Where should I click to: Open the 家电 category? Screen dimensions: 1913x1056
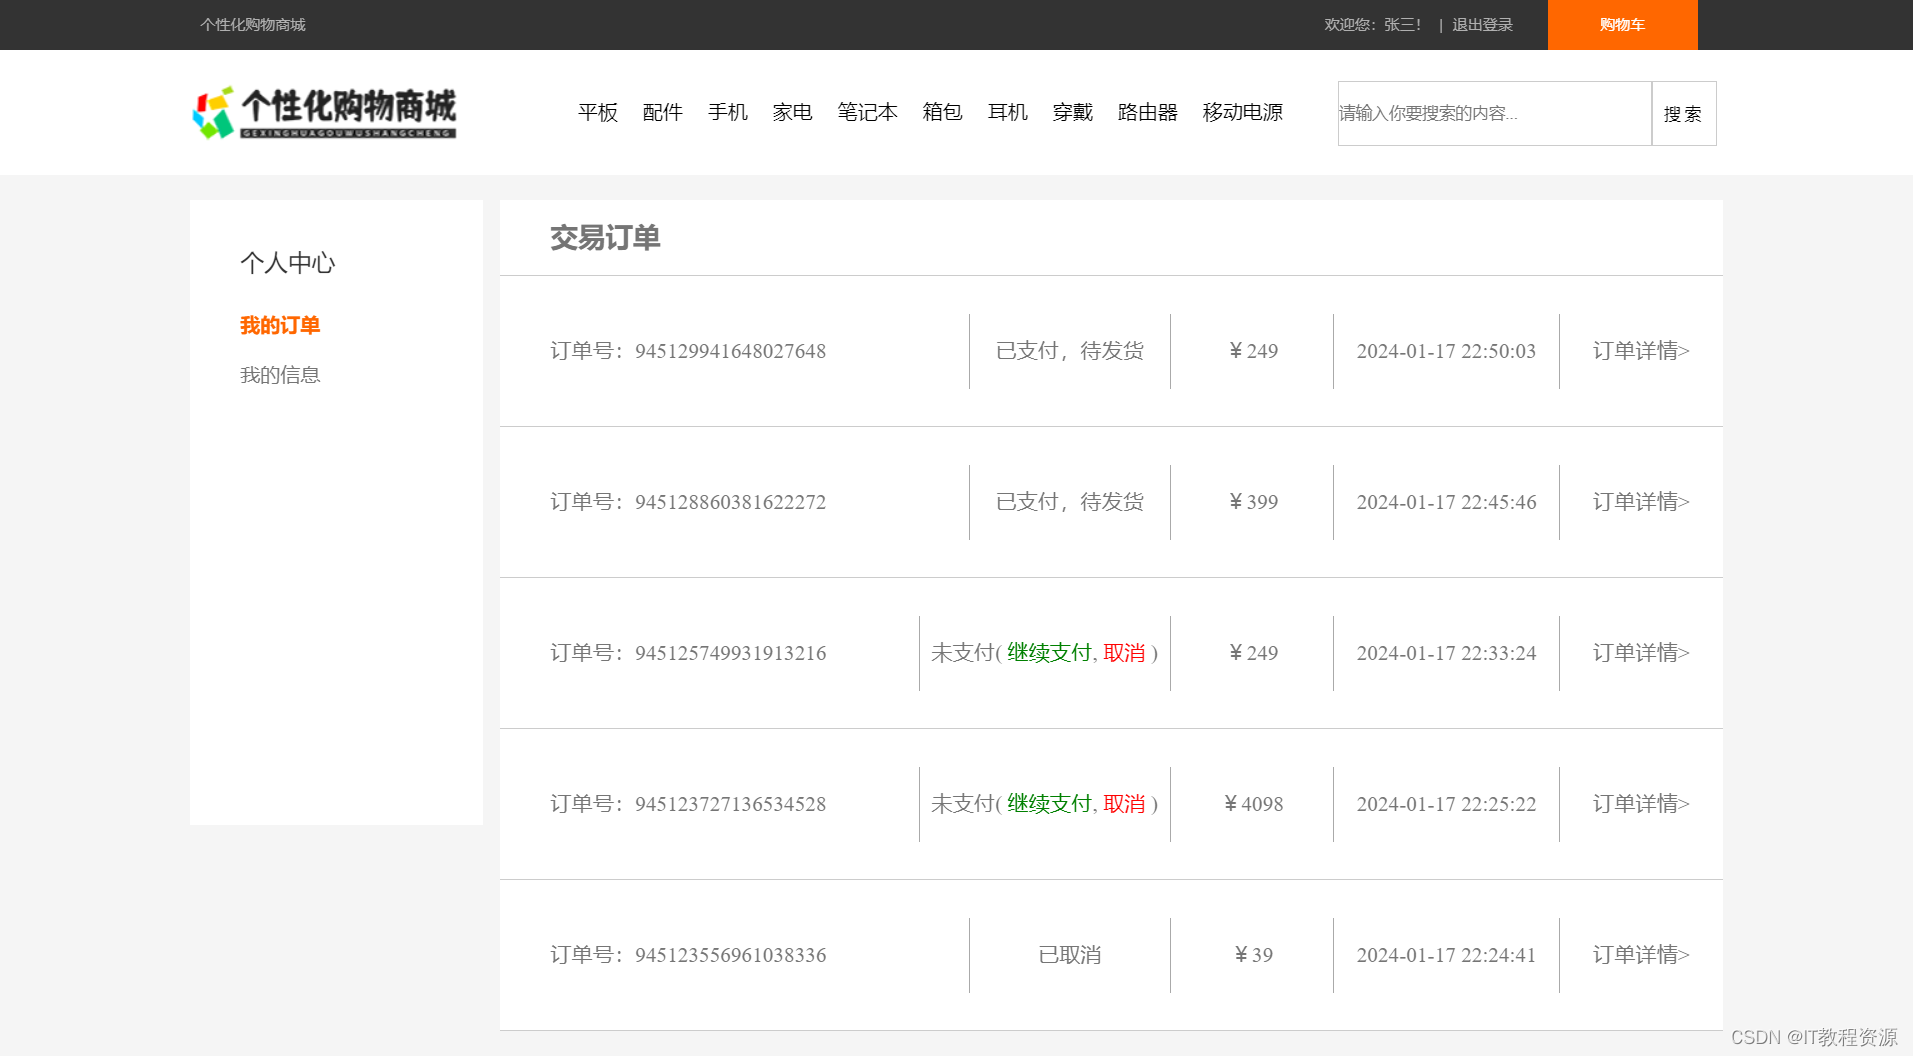pyautogui.click(x=793, y=112)
